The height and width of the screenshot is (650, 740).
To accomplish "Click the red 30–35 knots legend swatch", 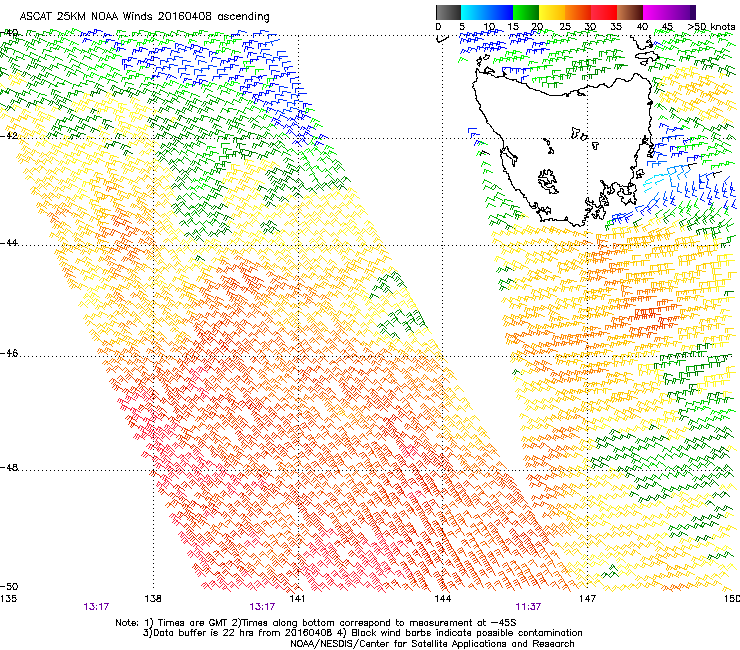I will point(604,12).
